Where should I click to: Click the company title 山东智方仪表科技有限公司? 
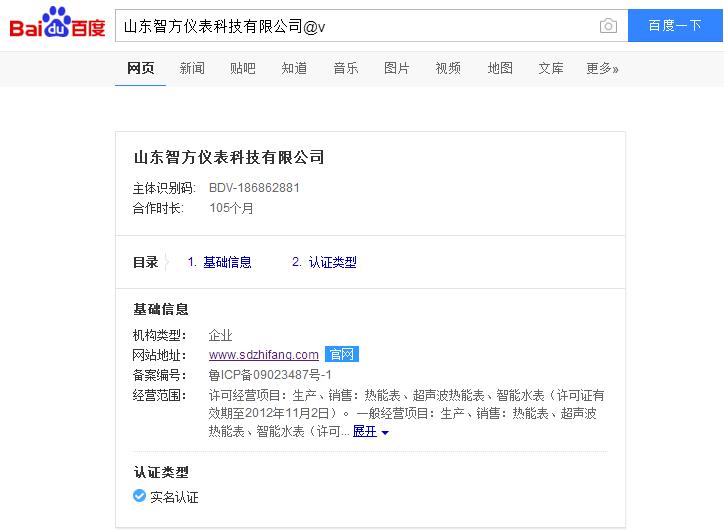(229, 157)
